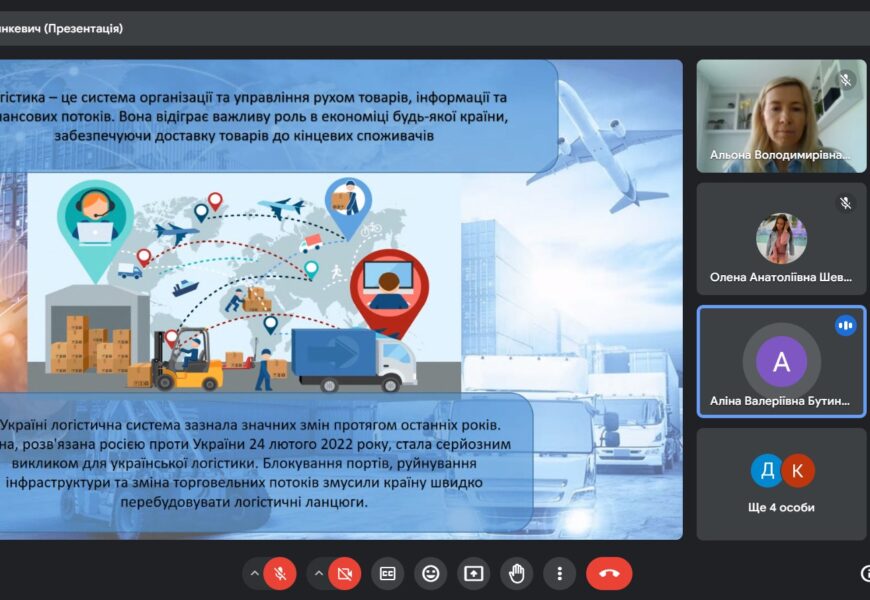Toggle closed captions
870x600 pixels.
387,573
